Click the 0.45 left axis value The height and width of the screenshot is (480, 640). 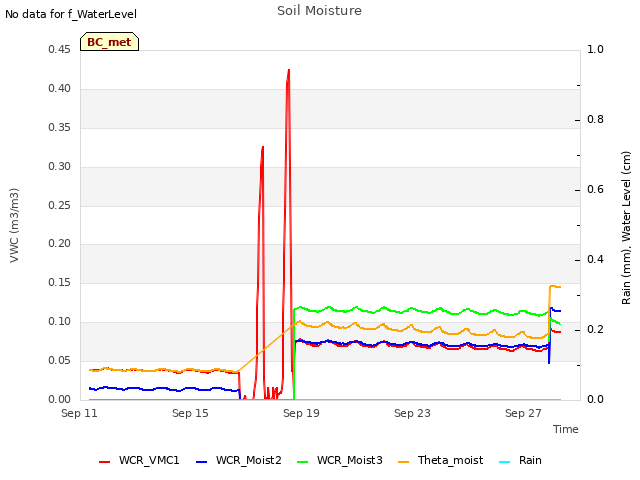click(x=59, y=50)
